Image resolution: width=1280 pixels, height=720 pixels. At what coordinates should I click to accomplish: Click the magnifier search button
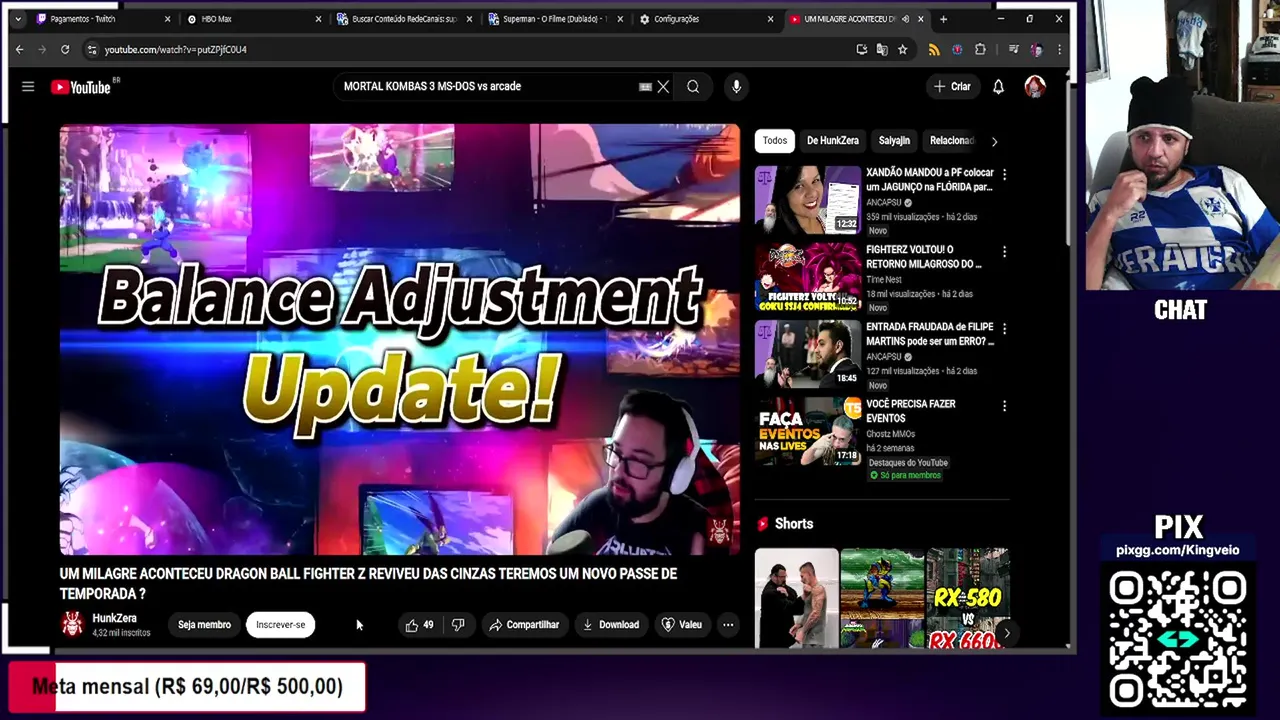pos(693,87)
